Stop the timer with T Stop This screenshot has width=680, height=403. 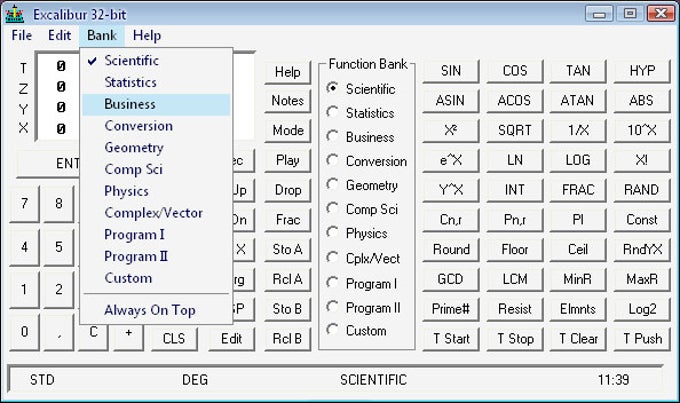point(515,339)
